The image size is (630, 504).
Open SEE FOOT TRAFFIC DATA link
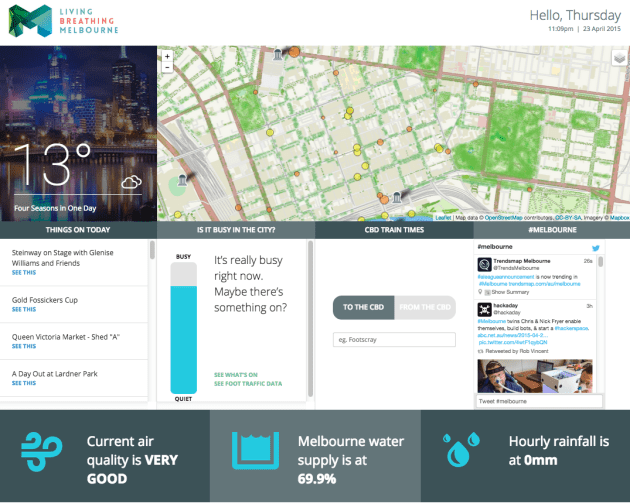[x=247, y=384]
